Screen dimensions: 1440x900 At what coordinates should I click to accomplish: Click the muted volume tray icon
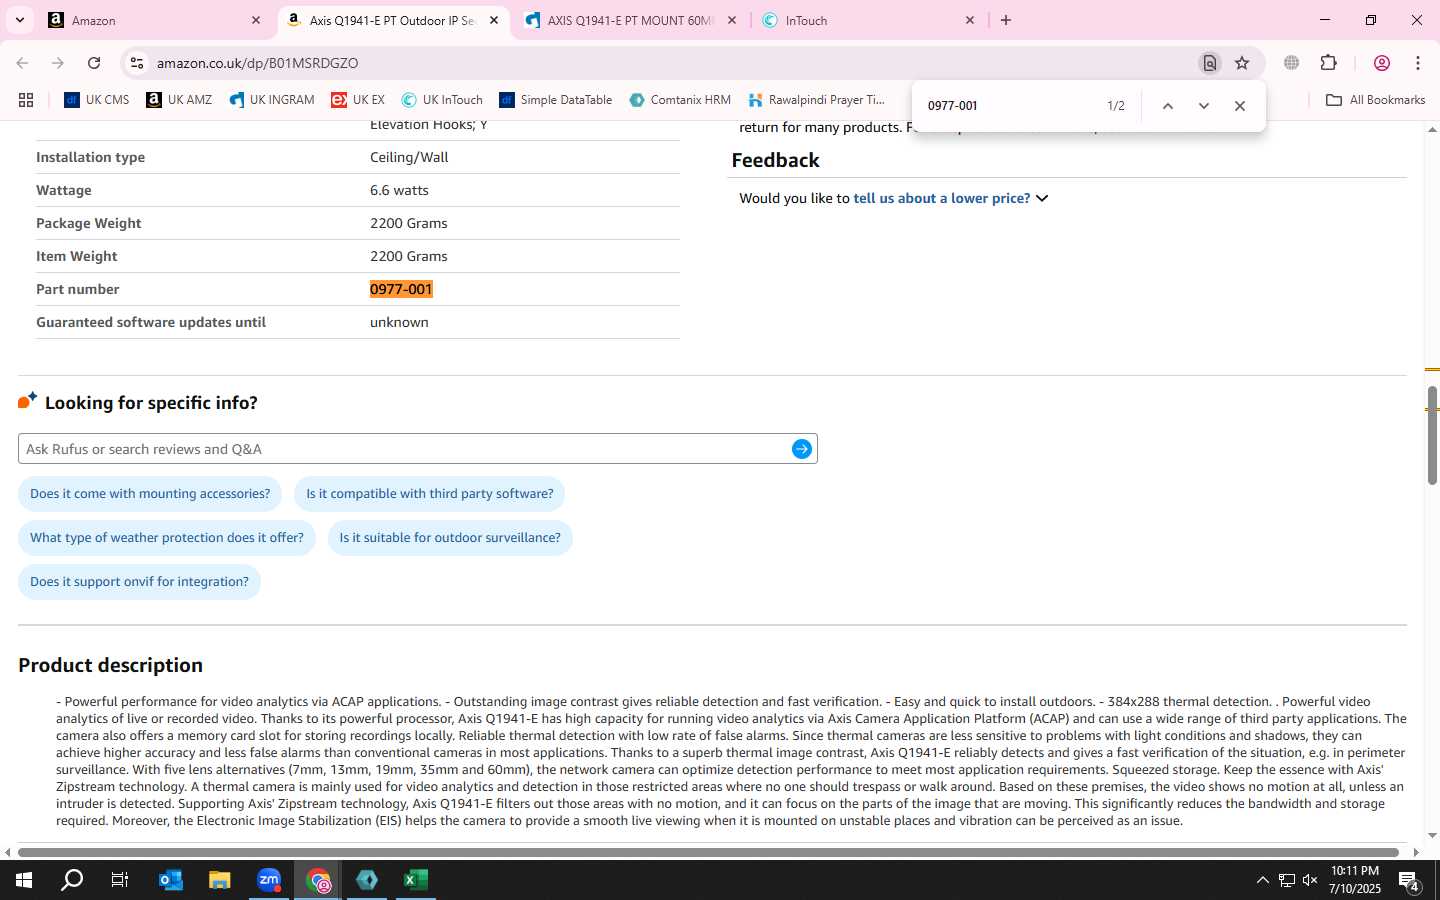click(x=1310, y=880)
